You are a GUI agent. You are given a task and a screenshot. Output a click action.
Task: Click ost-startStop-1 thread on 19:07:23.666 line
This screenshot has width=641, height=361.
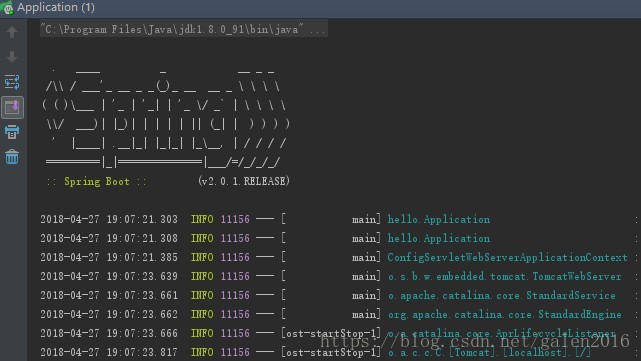tap(331, 333)
